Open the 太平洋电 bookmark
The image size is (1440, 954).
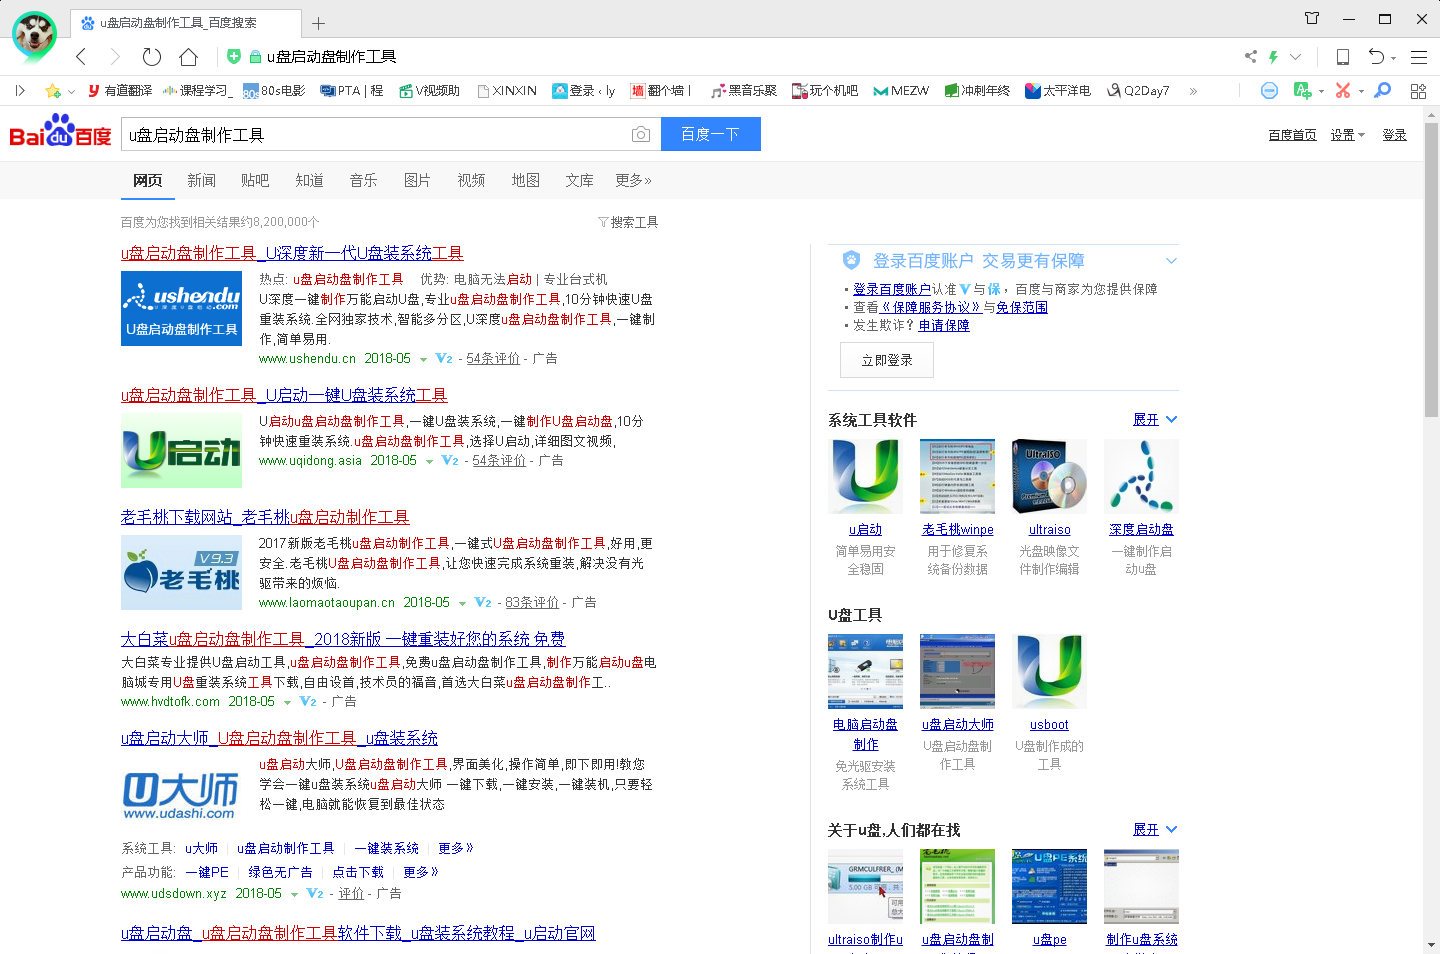[1058, 91]
